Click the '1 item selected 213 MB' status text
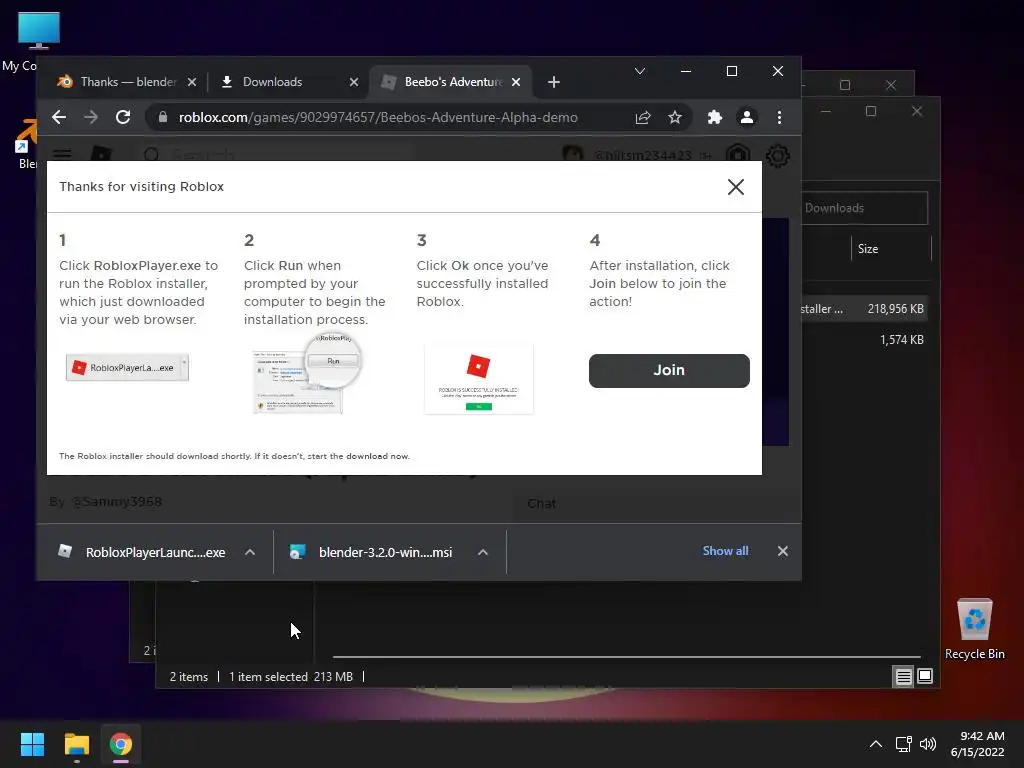1024x768 pixels. point(291,677)
